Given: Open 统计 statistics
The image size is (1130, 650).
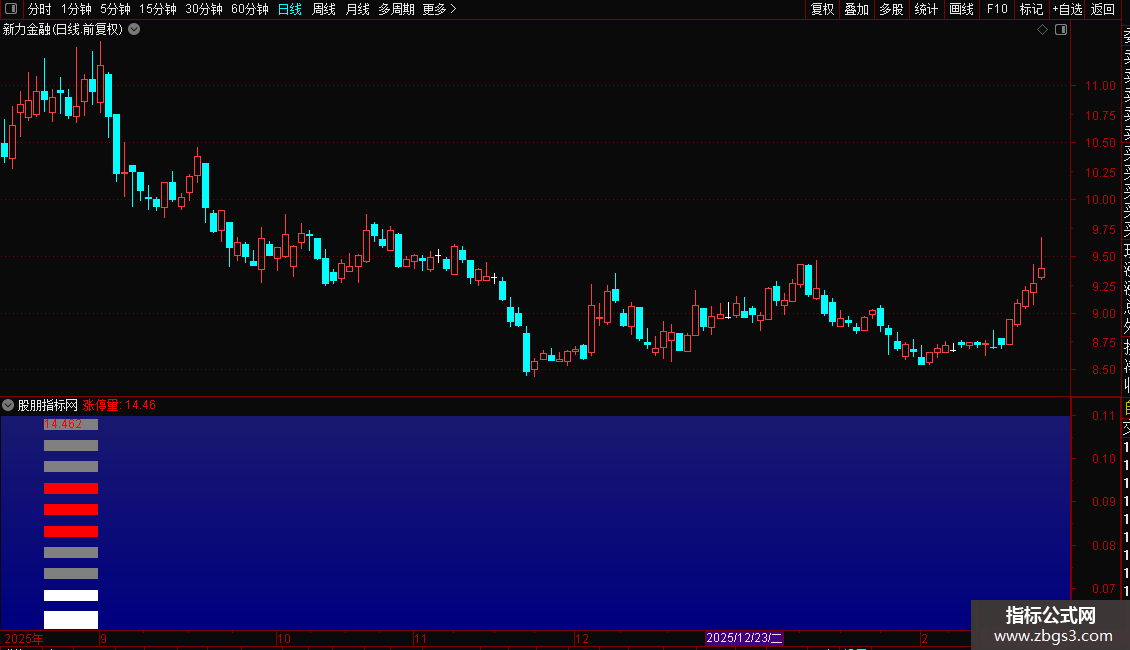Looking at the screenshot, I should tap(926, 9).
